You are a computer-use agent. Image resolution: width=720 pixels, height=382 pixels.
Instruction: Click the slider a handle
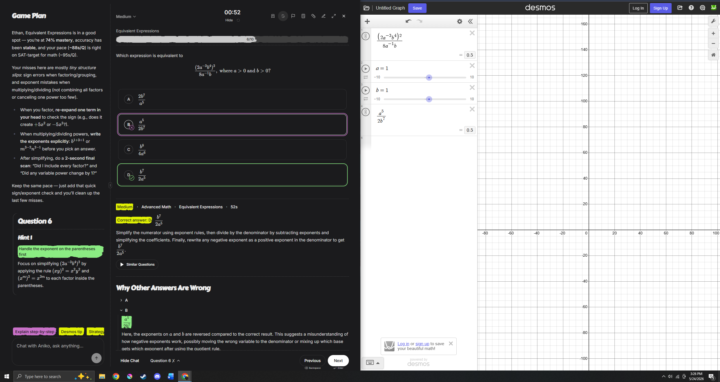tap(429, 77)
